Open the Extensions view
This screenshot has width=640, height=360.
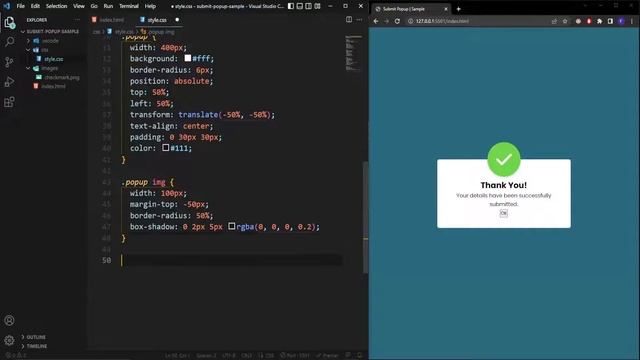(x=9, y=102)
